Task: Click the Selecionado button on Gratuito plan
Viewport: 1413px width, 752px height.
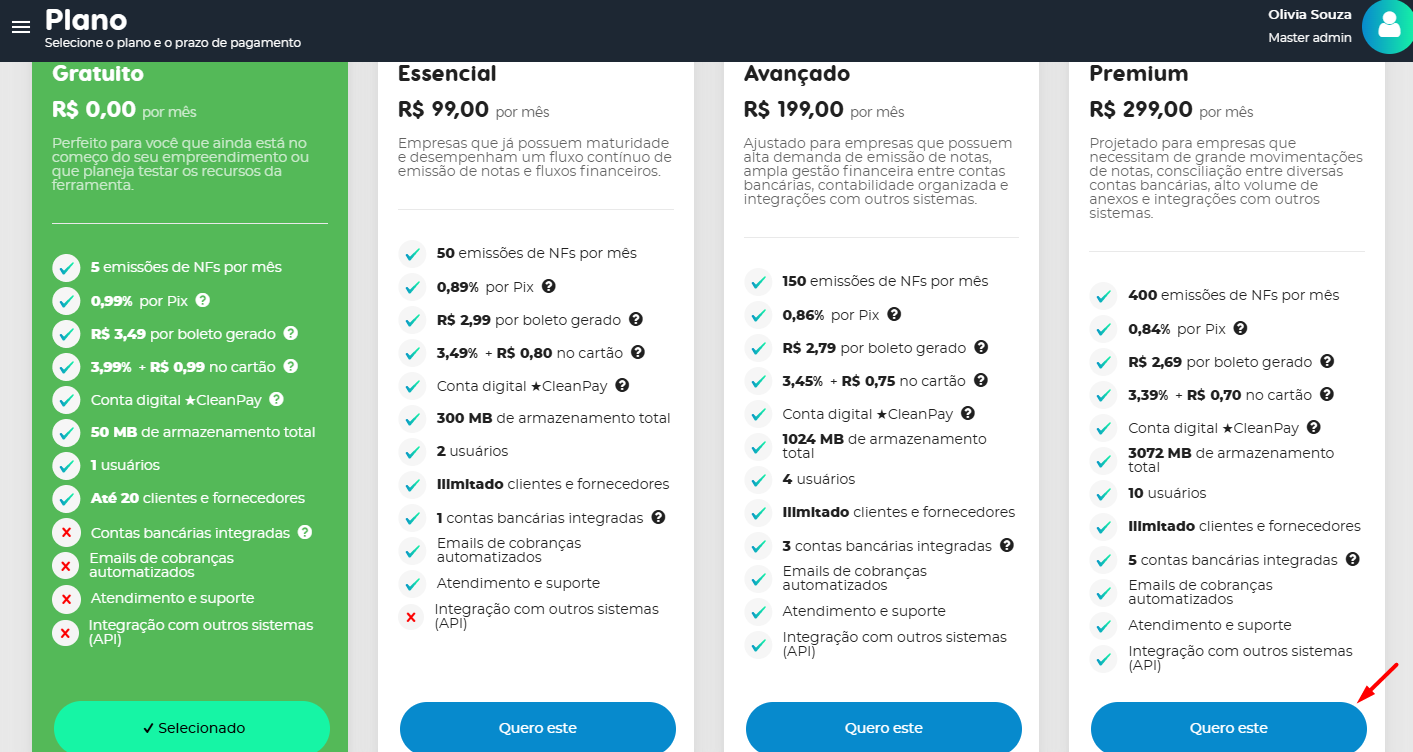Action: (192, 727)
